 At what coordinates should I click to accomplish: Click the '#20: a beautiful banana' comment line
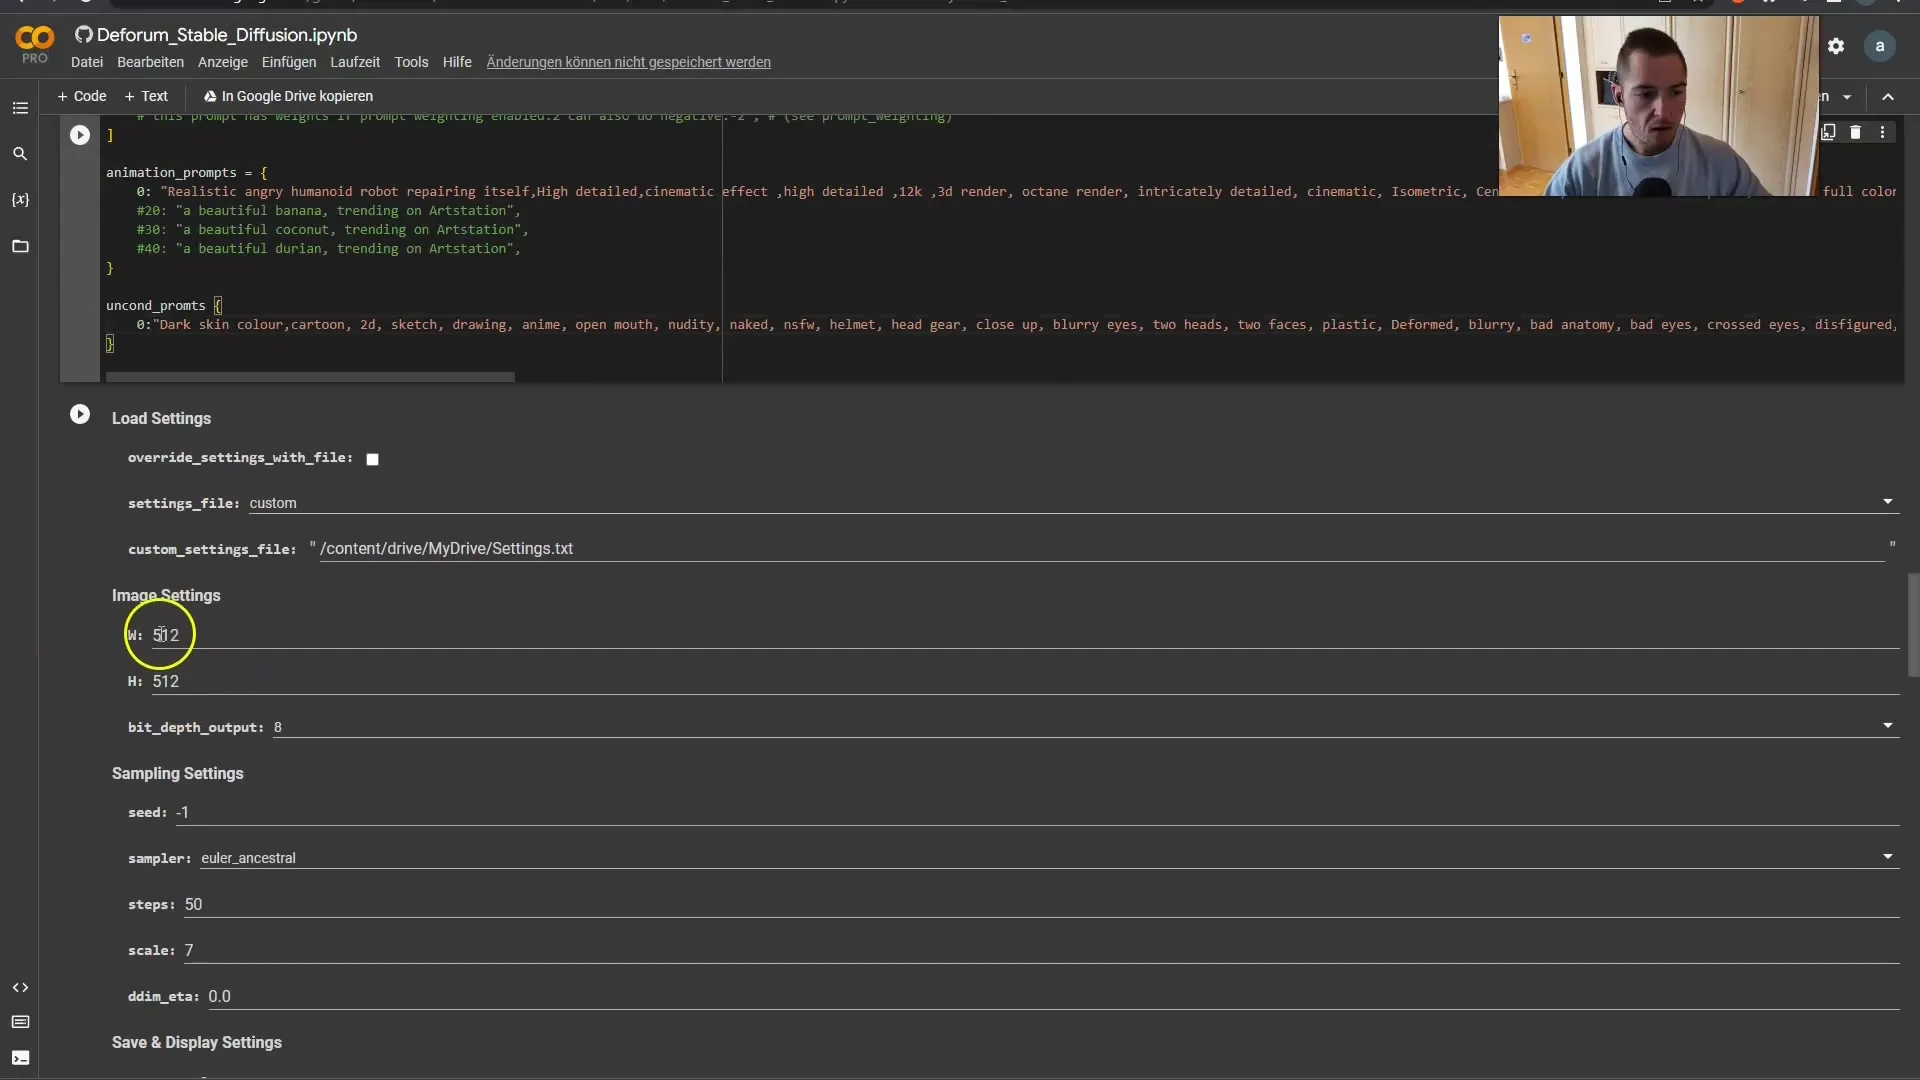tap(328, 210)
